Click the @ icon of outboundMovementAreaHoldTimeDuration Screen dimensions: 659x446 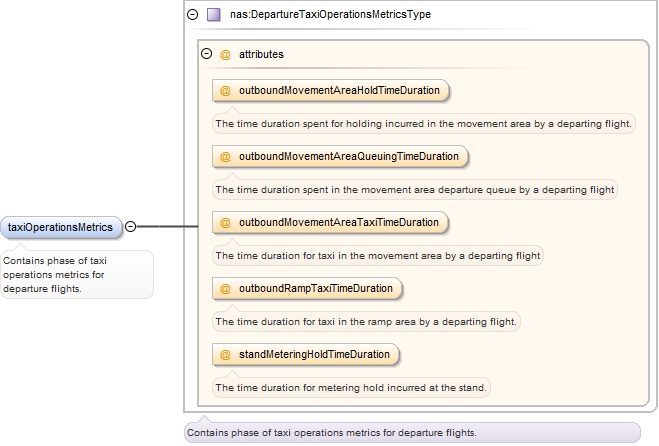coord(225,91)
